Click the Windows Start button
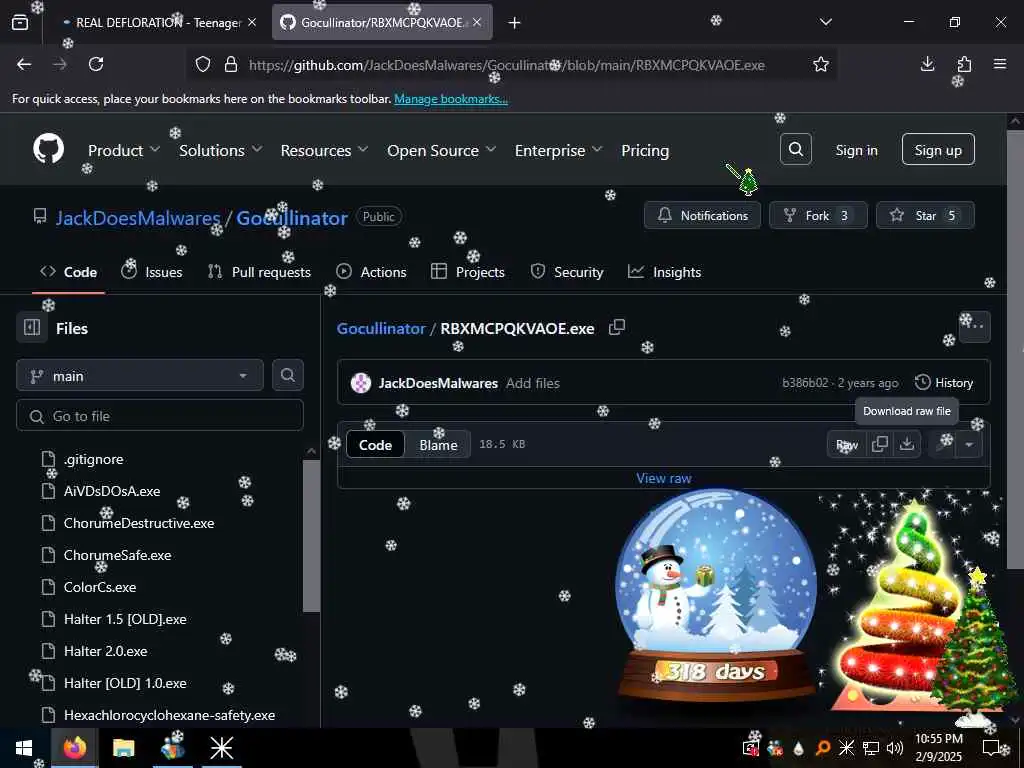1024x768 pixels. (x=24, y=748)
